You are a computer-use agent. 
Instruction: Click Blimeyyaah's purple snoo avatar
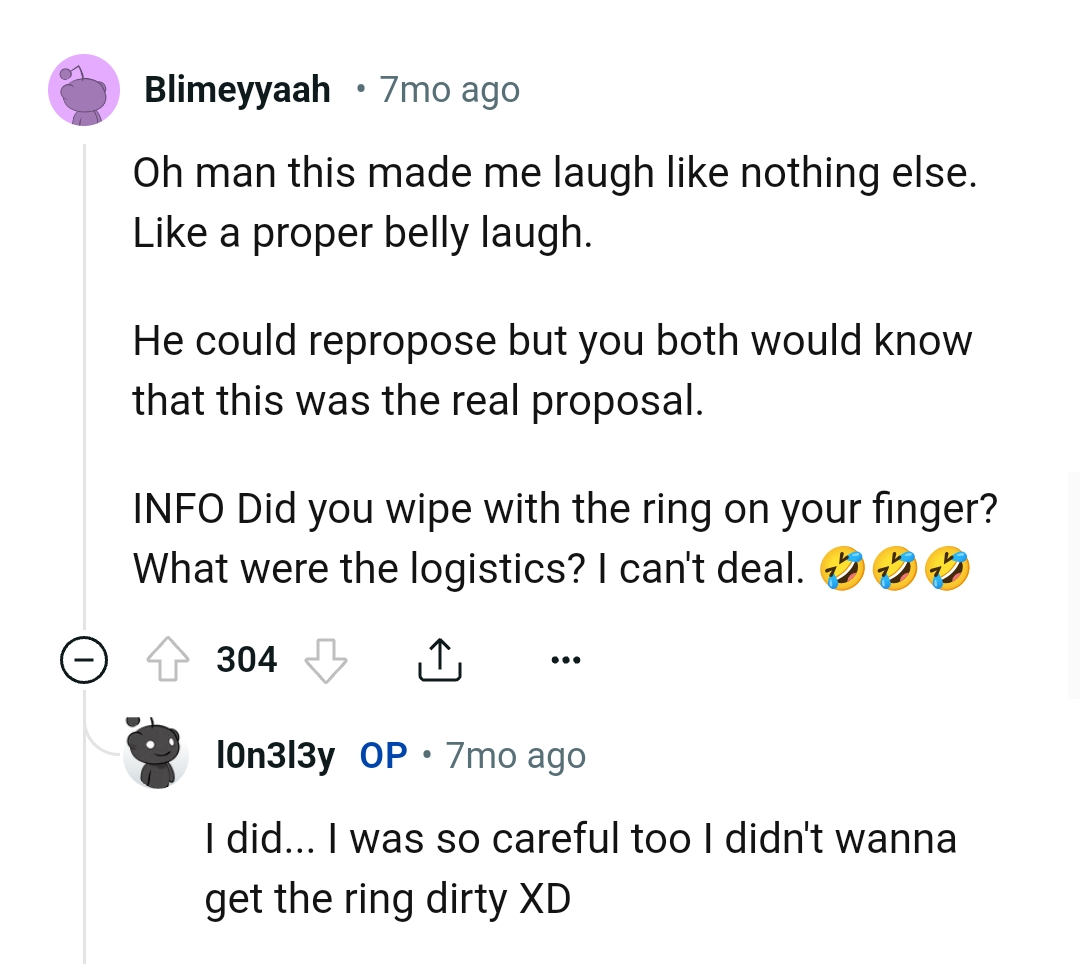pyautogui.click(x=84, y=89)
